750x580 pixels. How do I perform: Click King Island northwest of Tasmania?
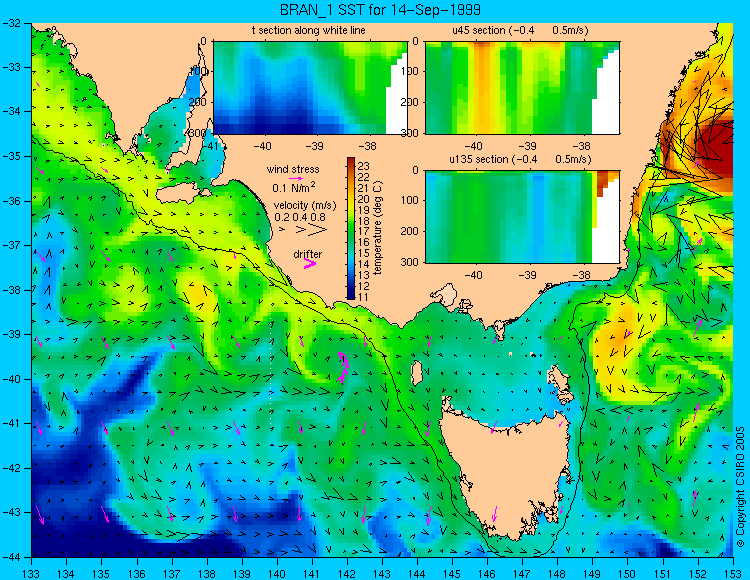416,373
